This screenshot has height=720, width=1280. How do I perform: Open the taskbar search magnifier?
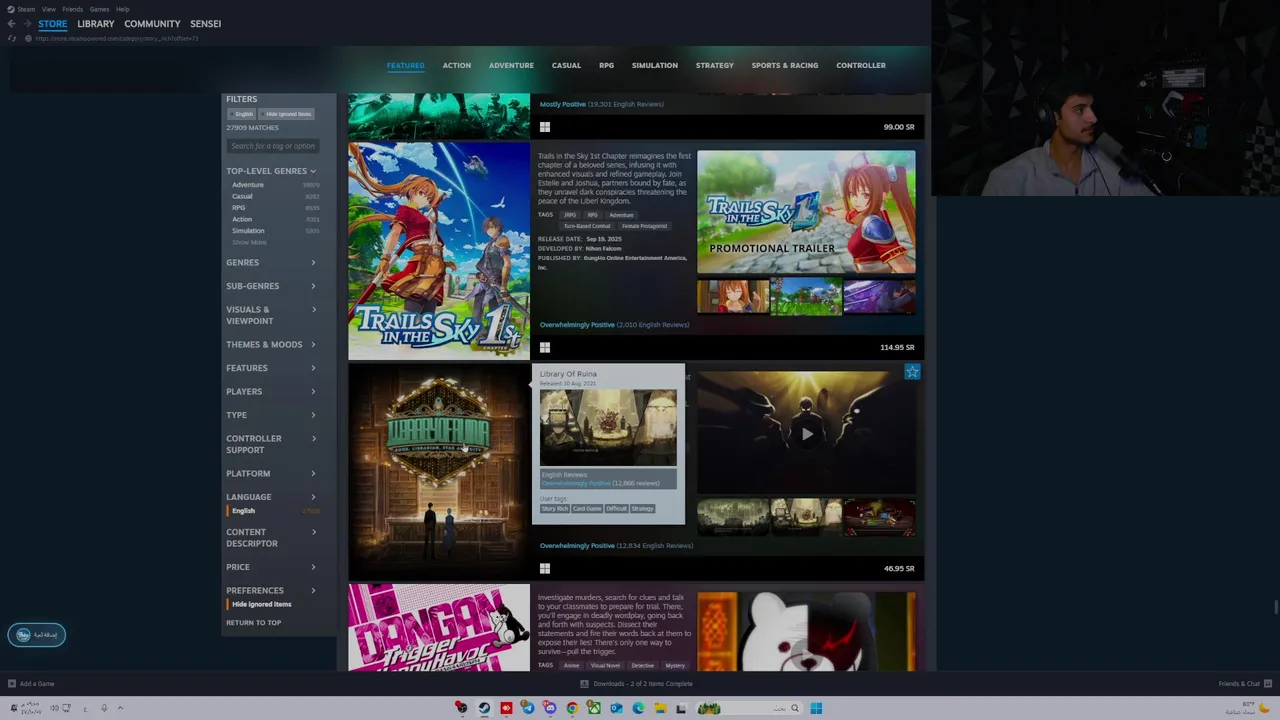(x=795, y=708)
